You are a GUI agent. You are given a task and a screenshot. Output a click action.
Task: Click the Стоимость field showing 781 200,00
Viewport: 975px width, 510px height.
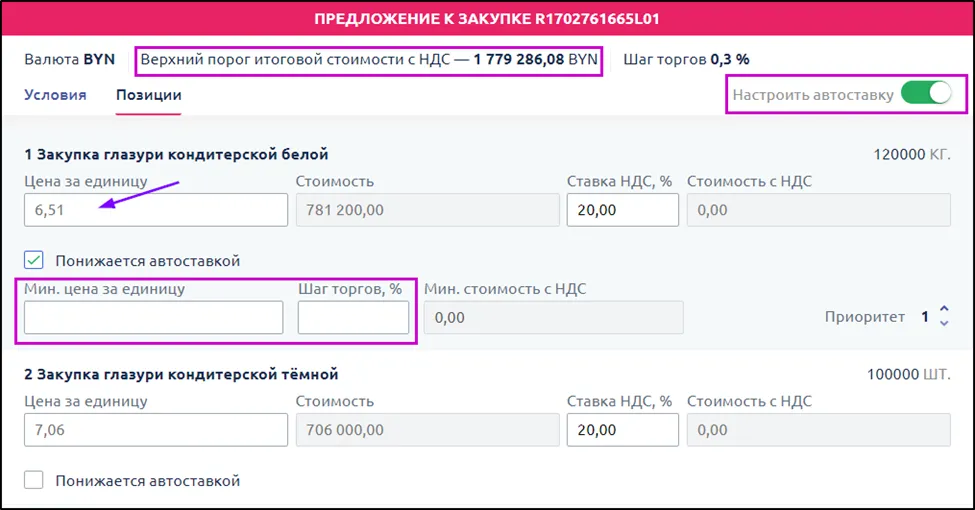[427, 210]
